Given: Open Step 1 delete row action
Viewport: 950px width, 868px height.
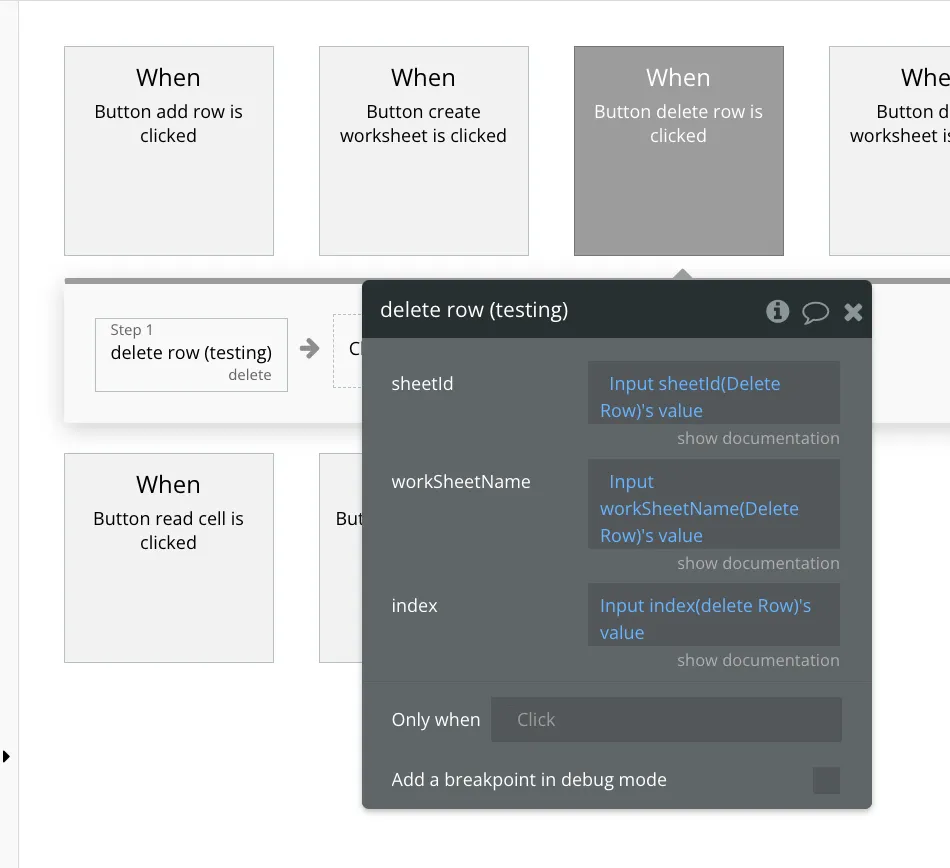Looking at the screenshot, I should pos(191,354).
